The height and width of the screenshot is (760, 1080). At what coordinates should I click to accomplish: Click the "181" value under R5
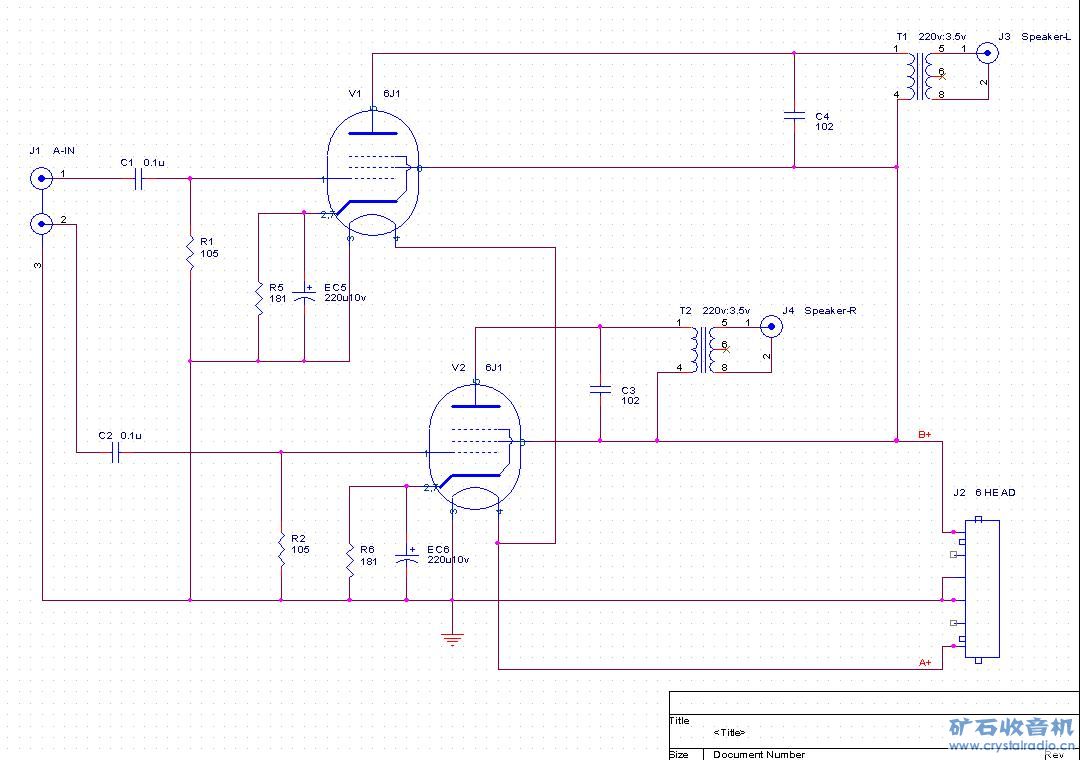(x=278, y=298)
